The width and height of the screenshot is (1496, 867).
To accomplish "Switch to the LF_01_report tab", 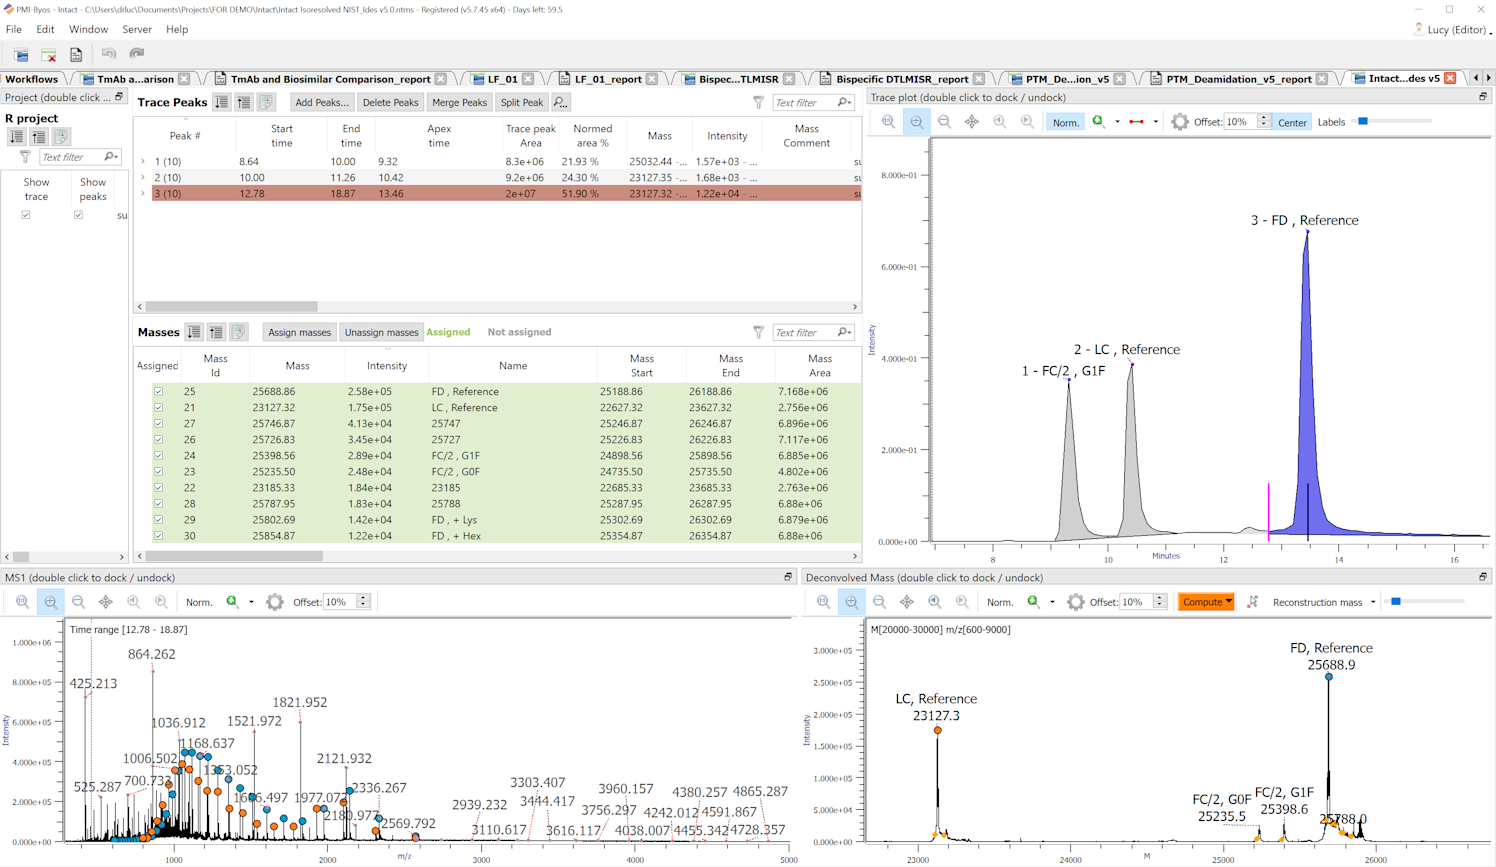I will [x=607, y=79].
